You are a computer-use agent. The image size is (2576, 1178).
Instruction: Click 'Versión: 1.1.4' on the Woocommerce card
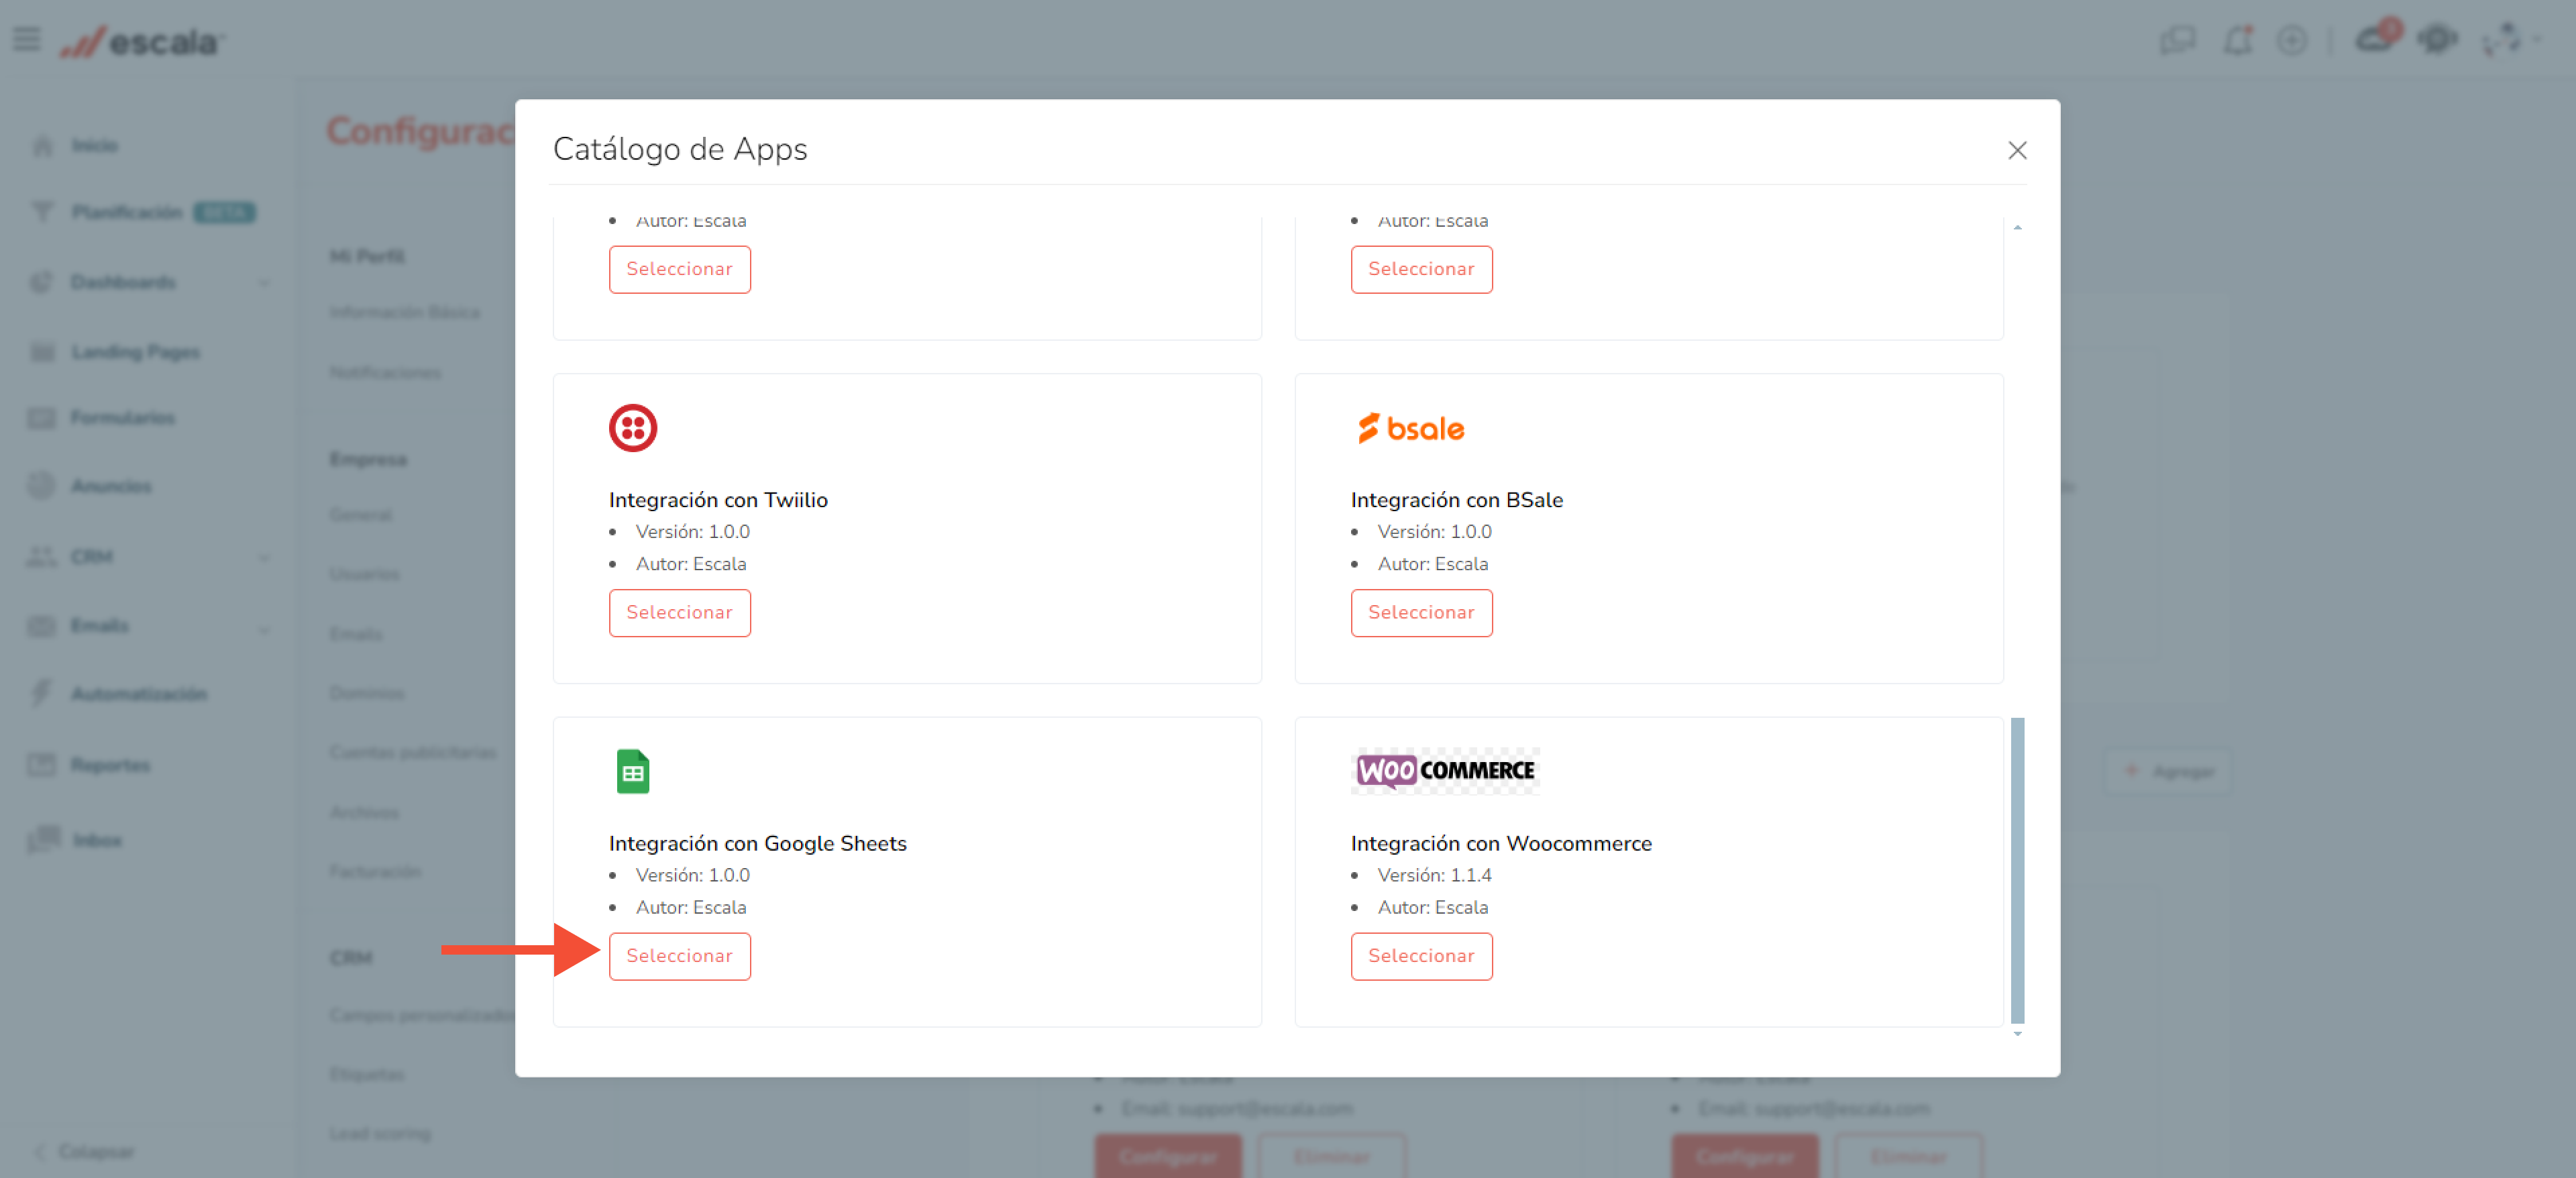[x=1434, y=875]
